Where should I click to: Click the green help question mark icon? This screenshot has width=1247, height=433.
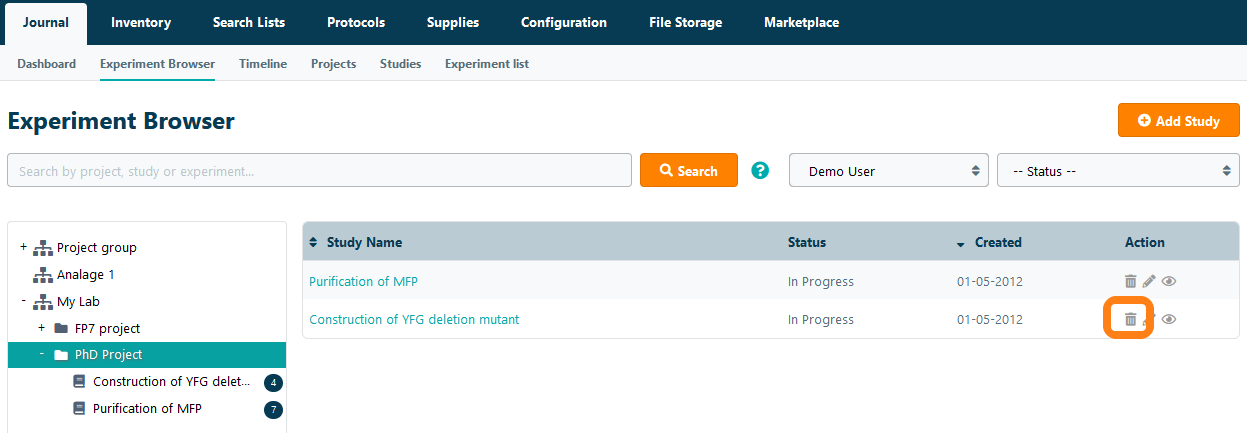click(760, 171)
